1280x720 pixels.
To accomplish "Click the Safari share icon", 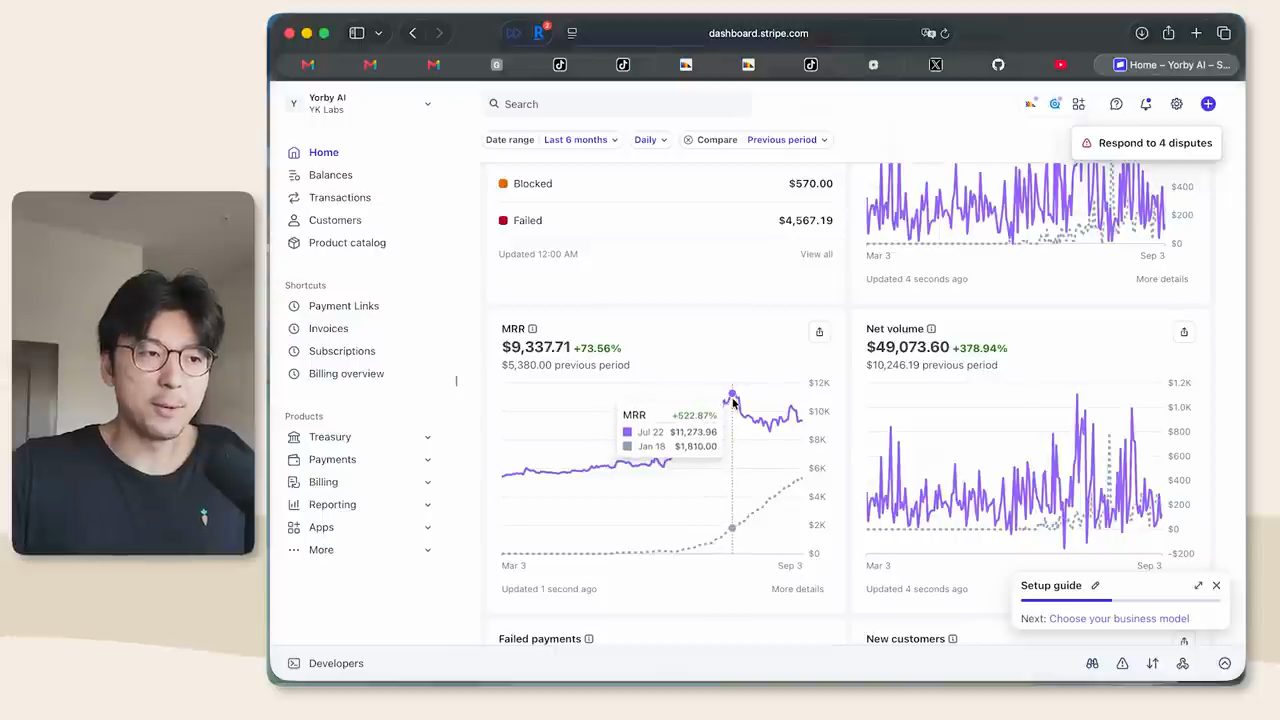I will click(x=1168, y=33).
